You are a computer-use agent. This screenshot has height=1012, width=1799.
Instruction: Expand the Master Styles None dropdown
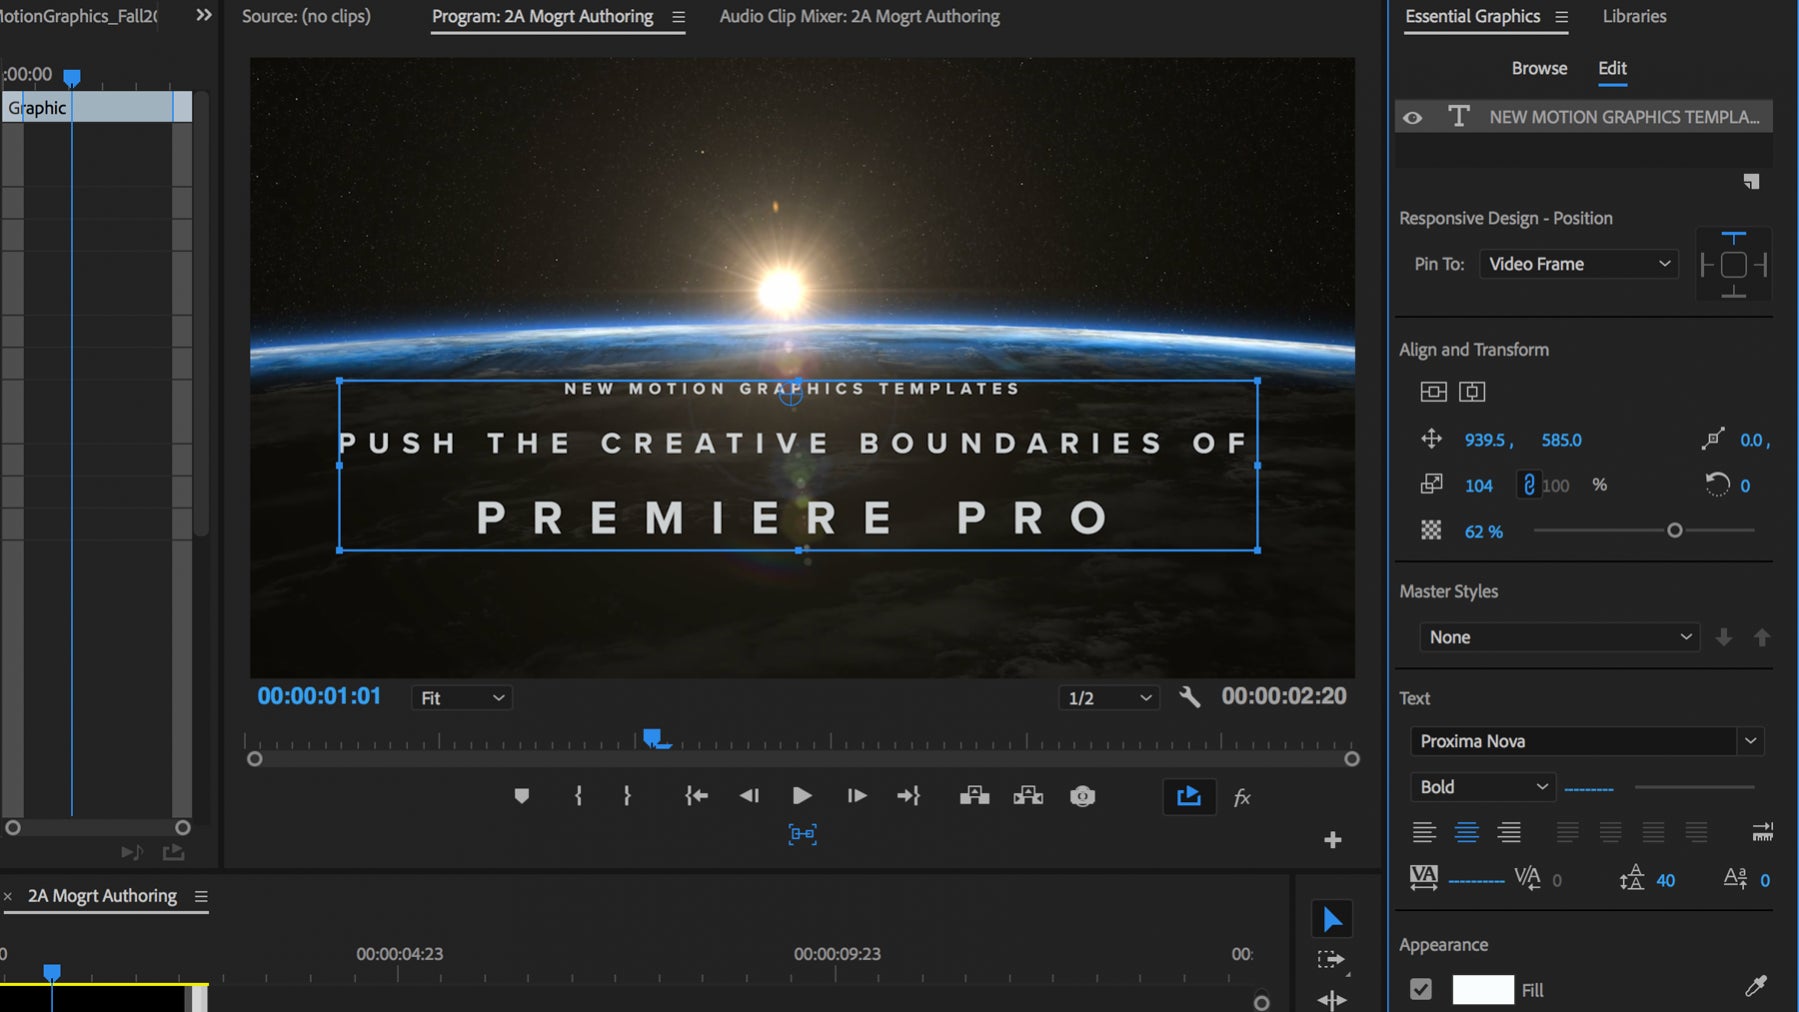(x=1559, y=637)
